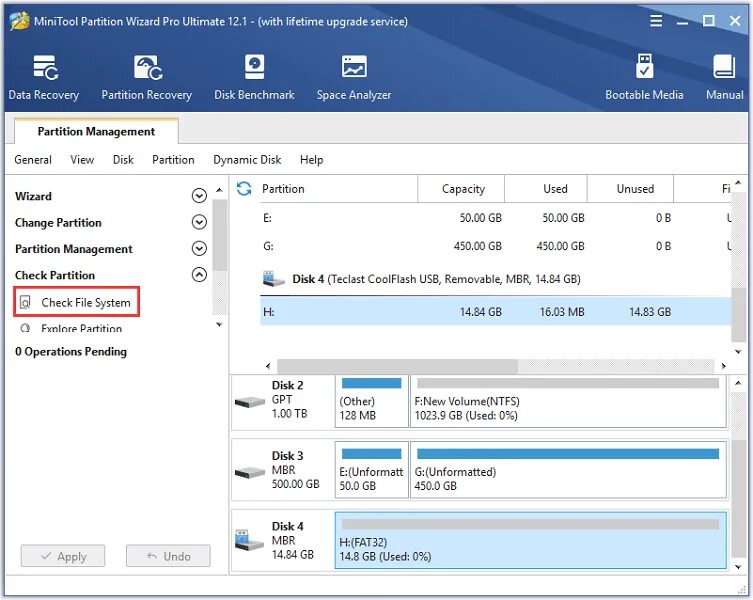Viewport: 753px width, 600px height.
Task: Click the Disk 4 USB icon in the partition list
Action: [274, 279]
